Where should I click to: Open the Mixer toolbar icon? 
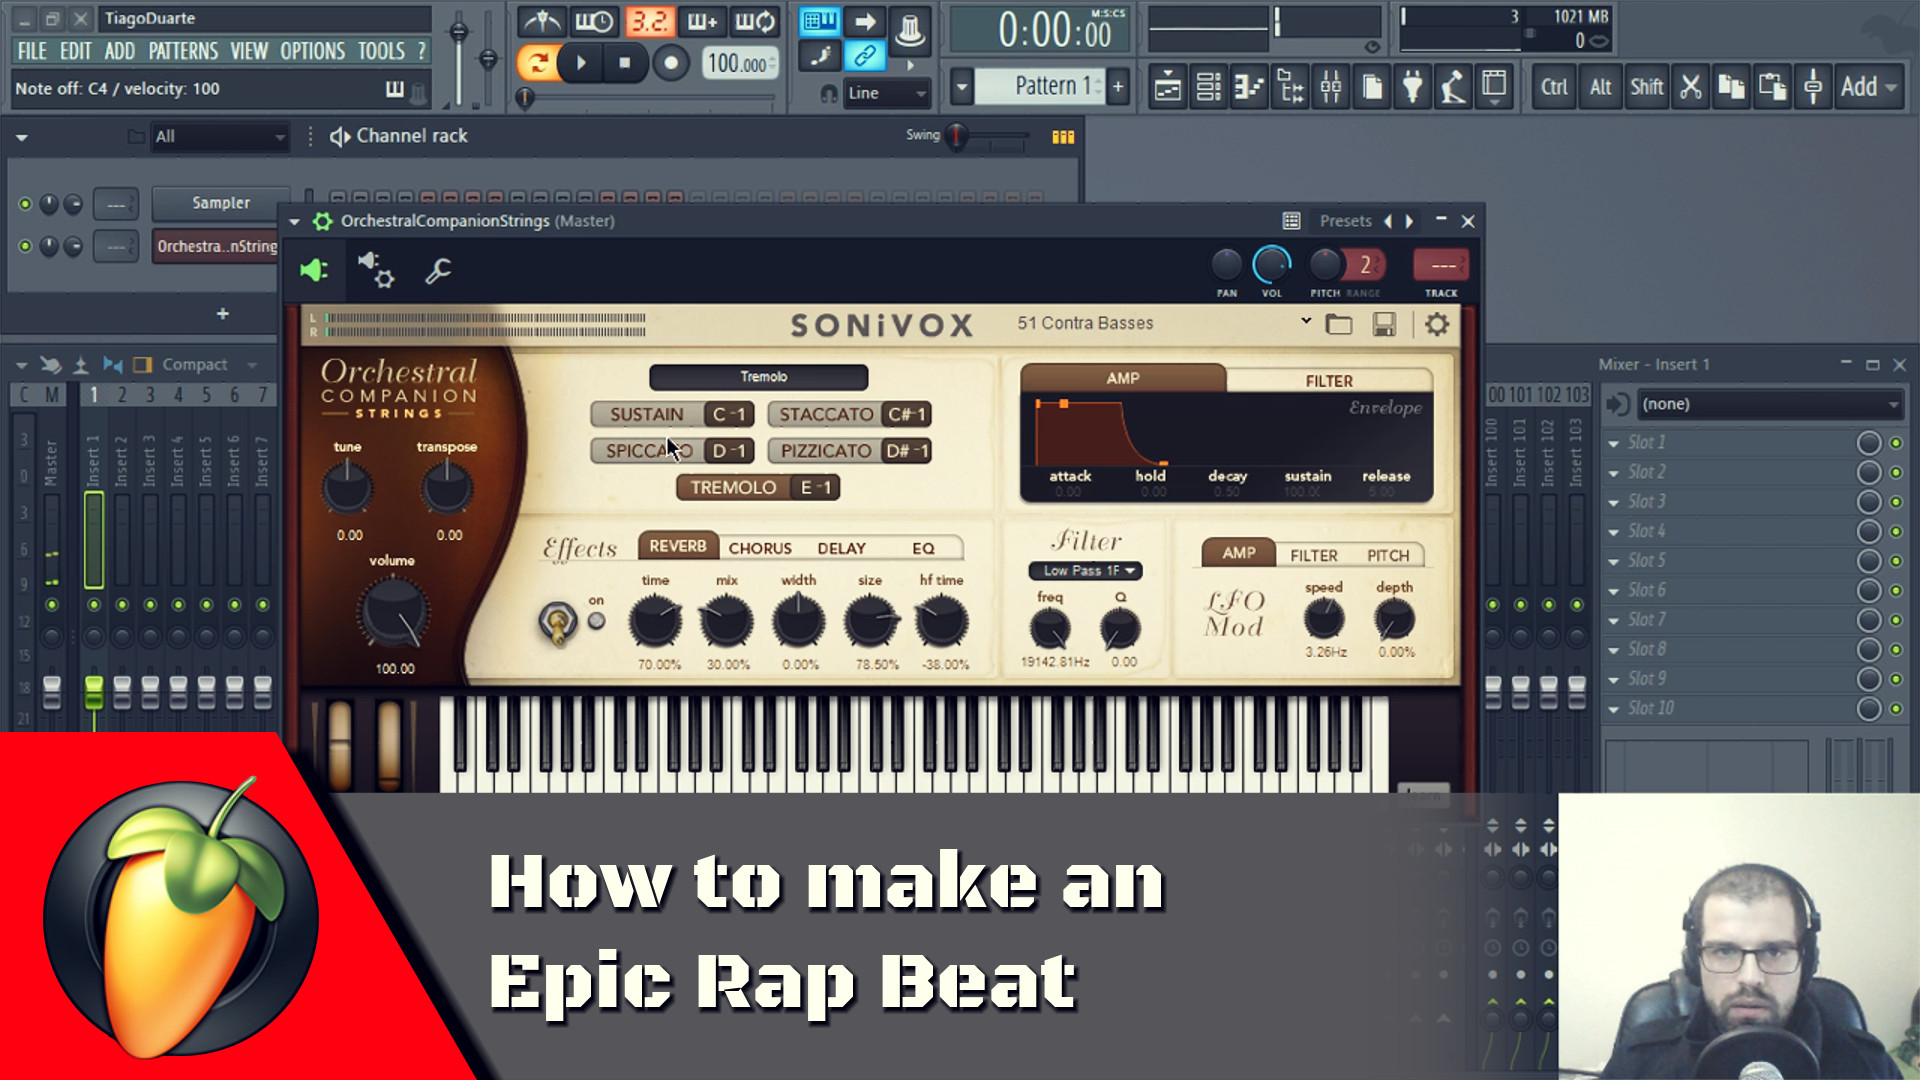pos(1331,87)
